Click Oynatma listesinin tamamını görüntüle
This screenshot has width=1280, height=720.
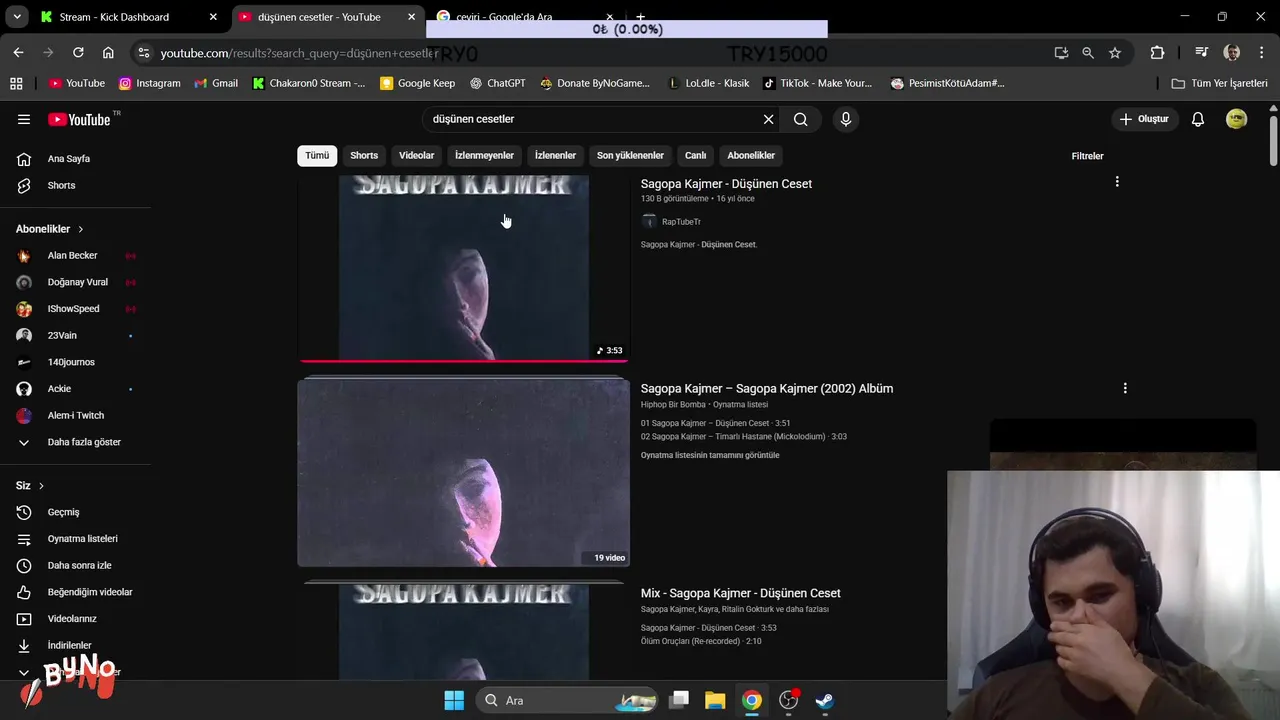pos(710,455)
